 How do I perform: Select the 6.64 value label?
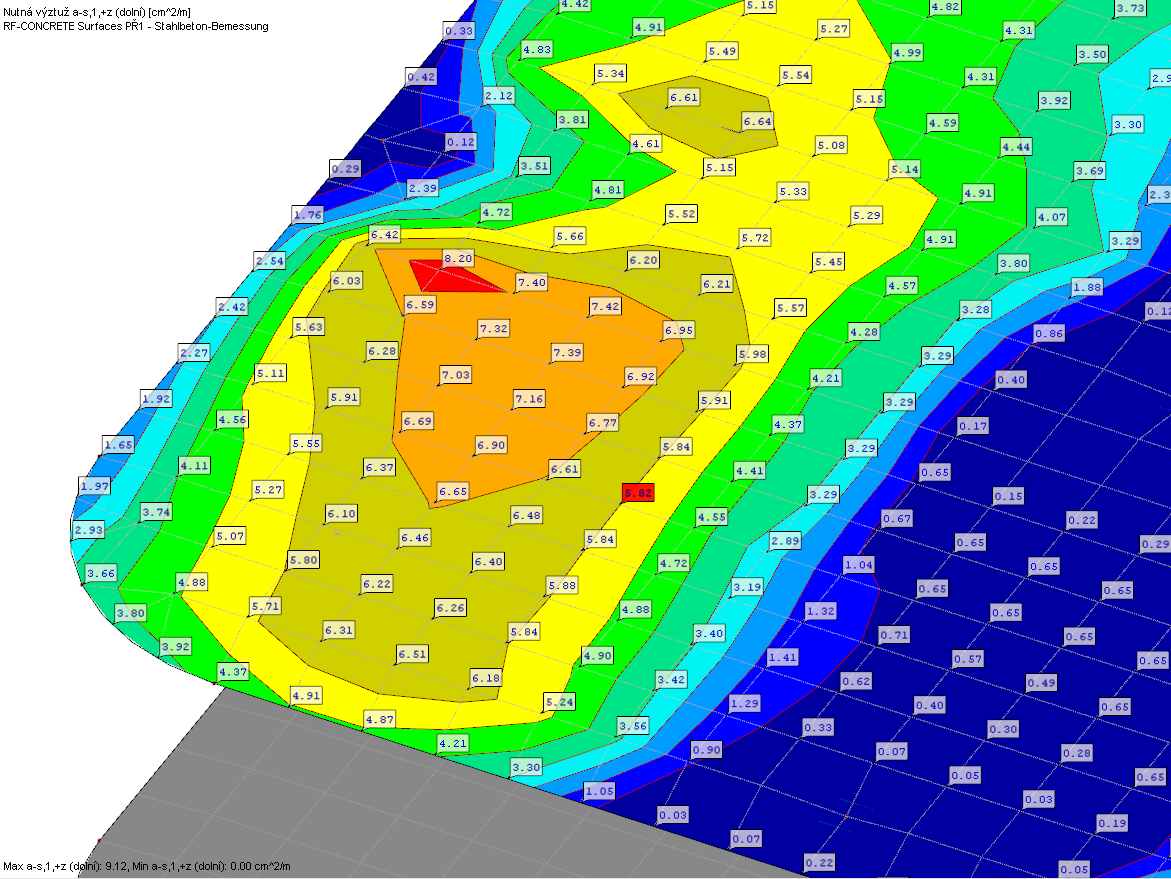(x=757, y=122)
